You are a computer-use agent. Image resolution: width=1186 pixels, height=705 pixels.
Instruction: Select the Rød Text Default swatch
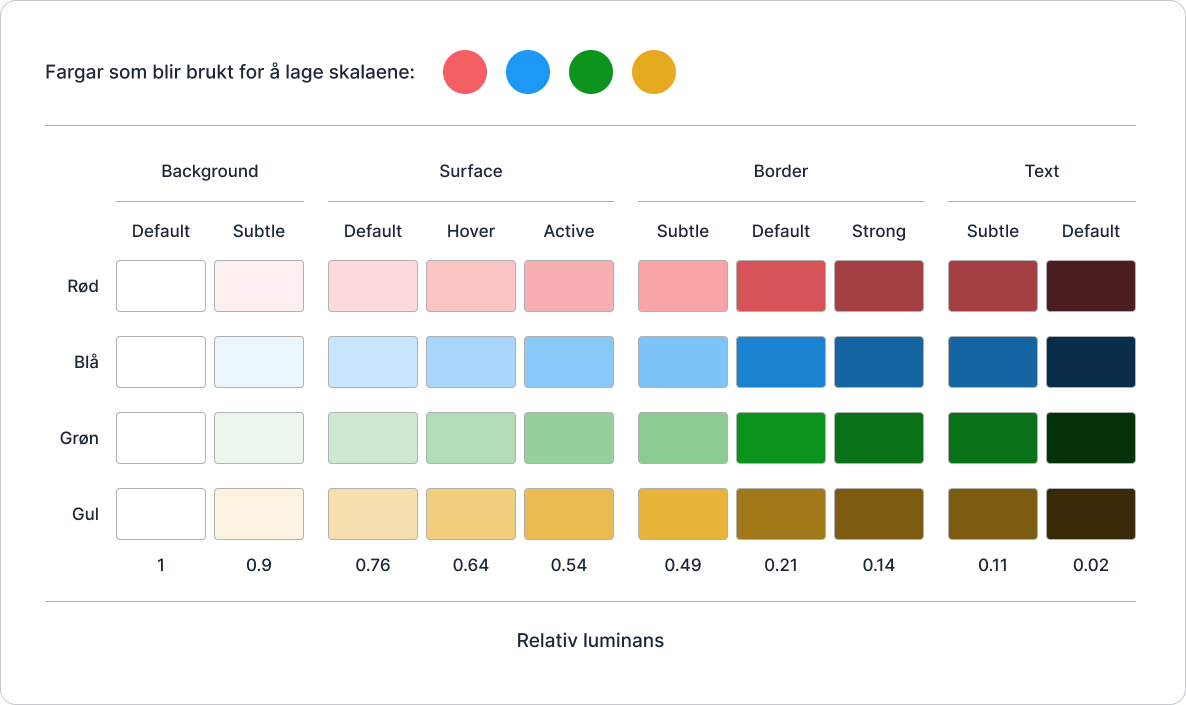pyautogui.click(x=1091, y=286)
